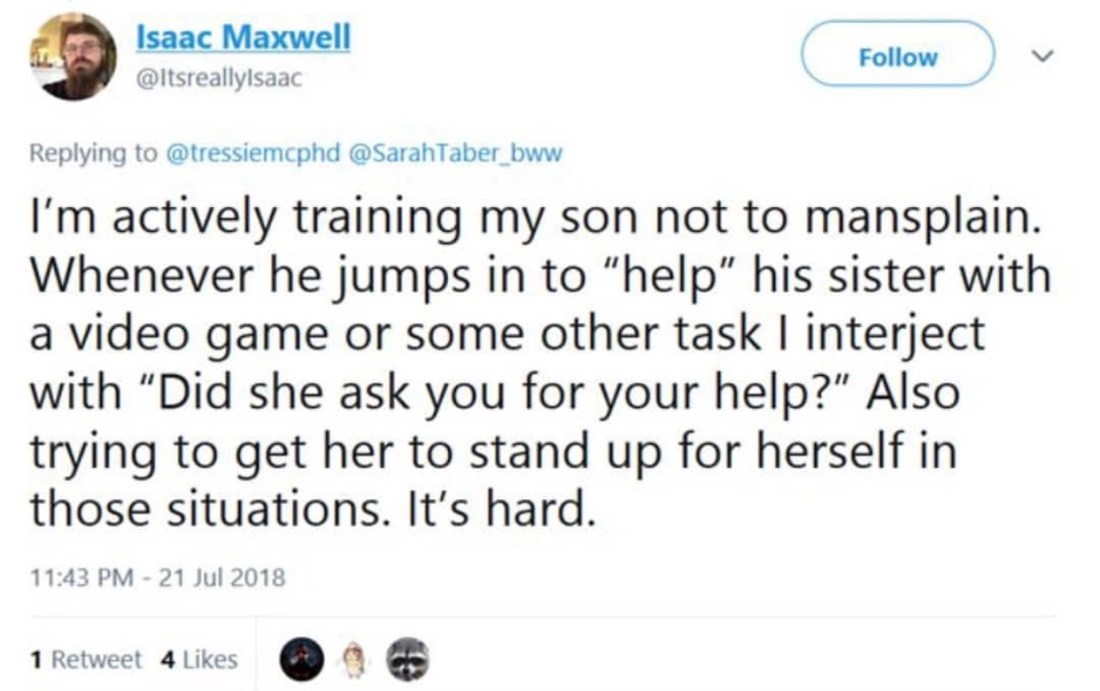Visit the @tressiemcphd mention
The image size is (1100, 691).
coord(251,153)
